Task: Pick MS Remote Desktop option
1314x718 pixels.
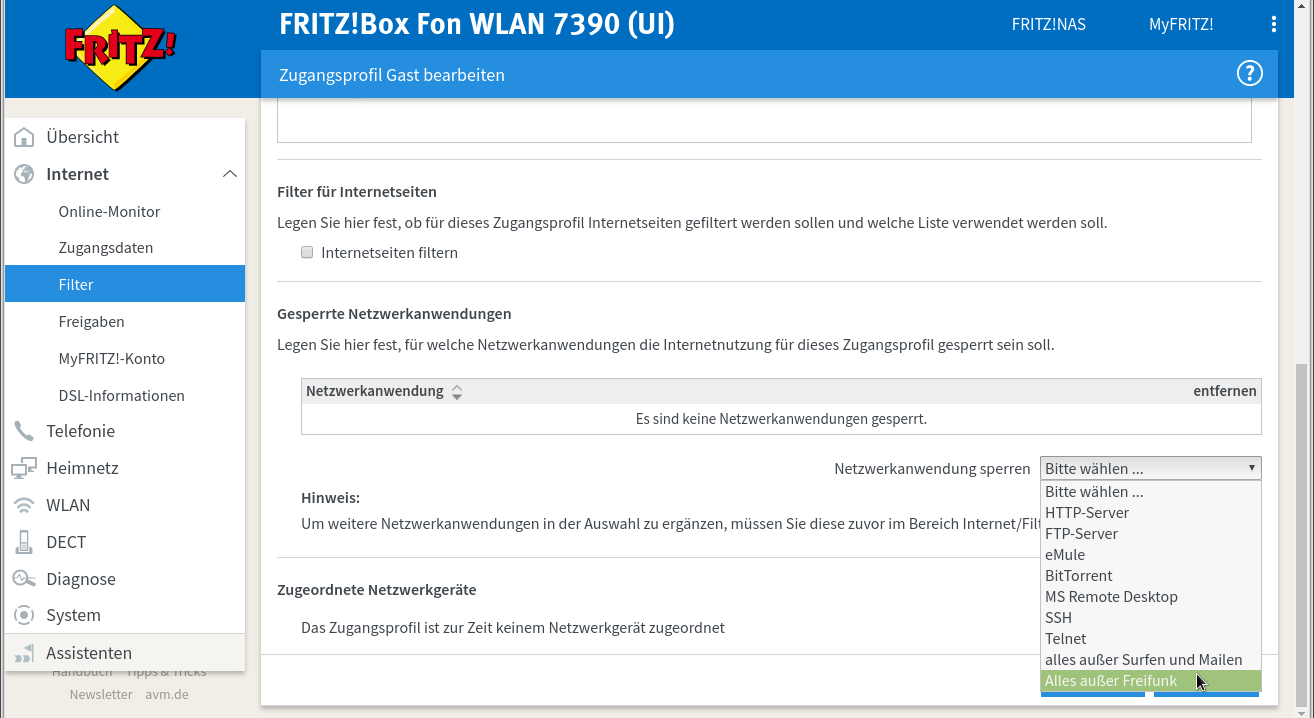Action: coord(1111,597)
